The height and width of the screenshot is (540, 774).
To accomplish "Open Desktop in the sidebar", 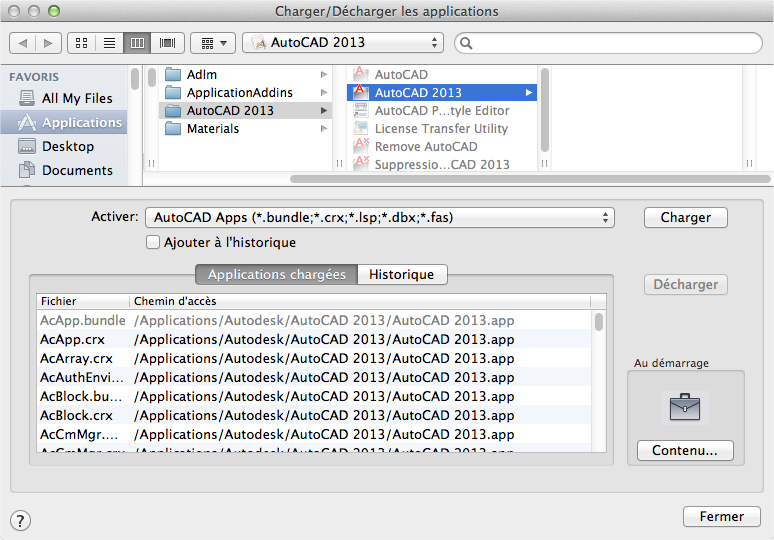I will click(66, 147).
